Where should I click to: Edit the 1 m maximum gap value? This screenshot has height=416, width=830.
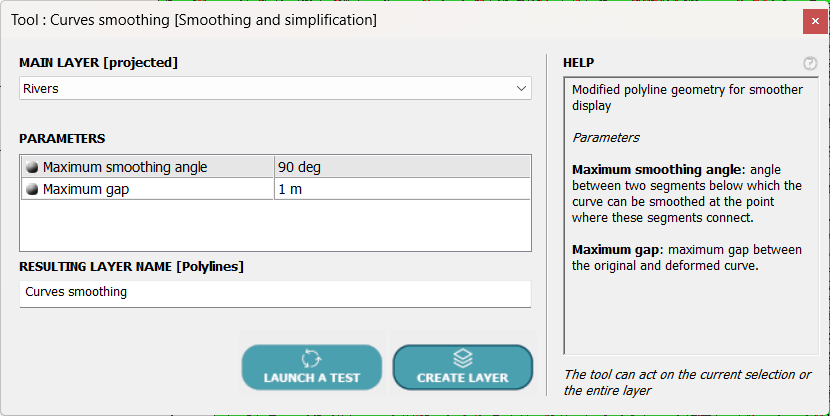tap(402, 189)
